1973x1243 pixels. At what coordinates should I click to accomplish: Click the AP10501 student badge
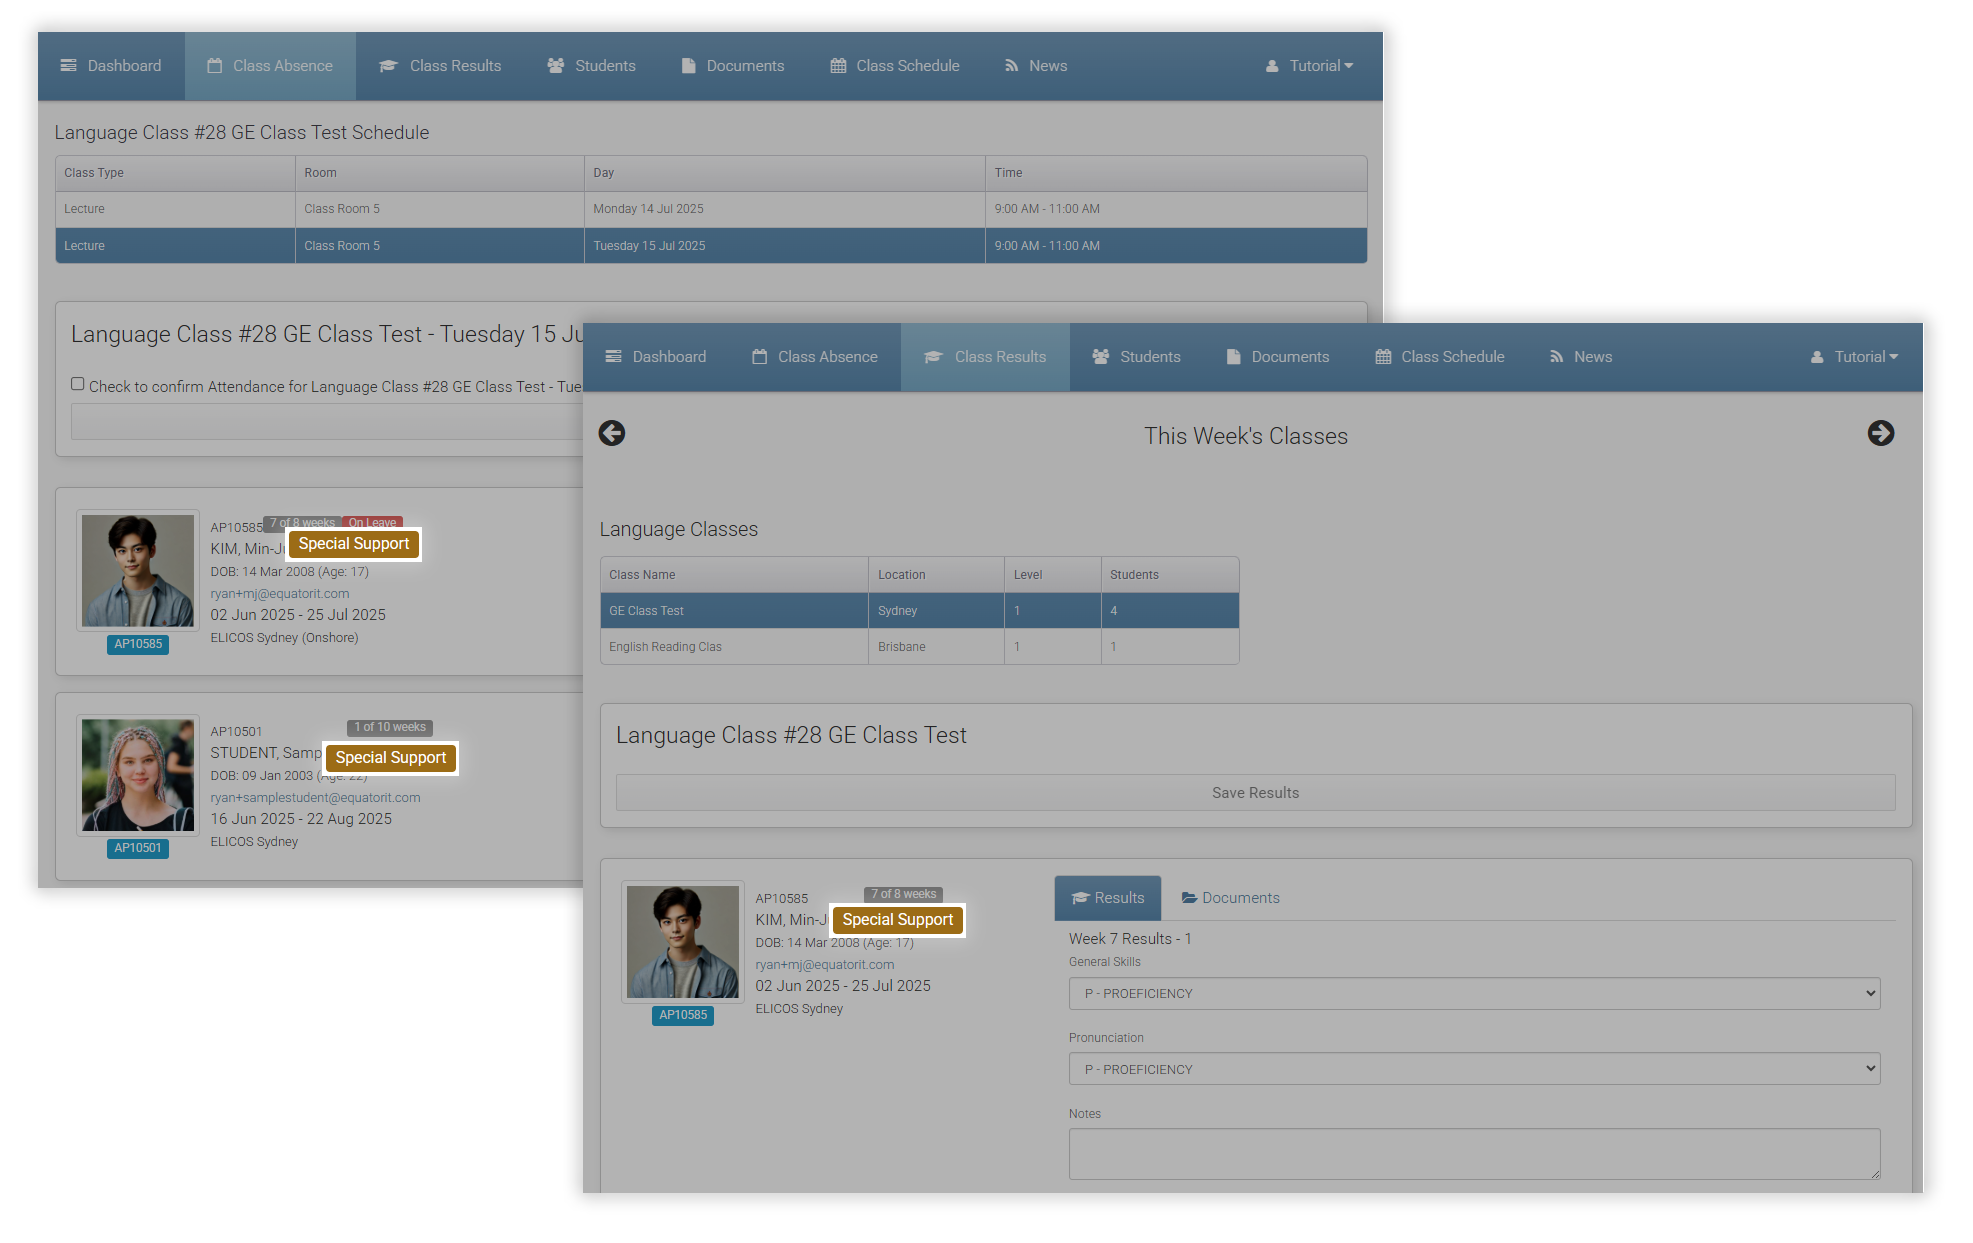(x=138, y=848)
